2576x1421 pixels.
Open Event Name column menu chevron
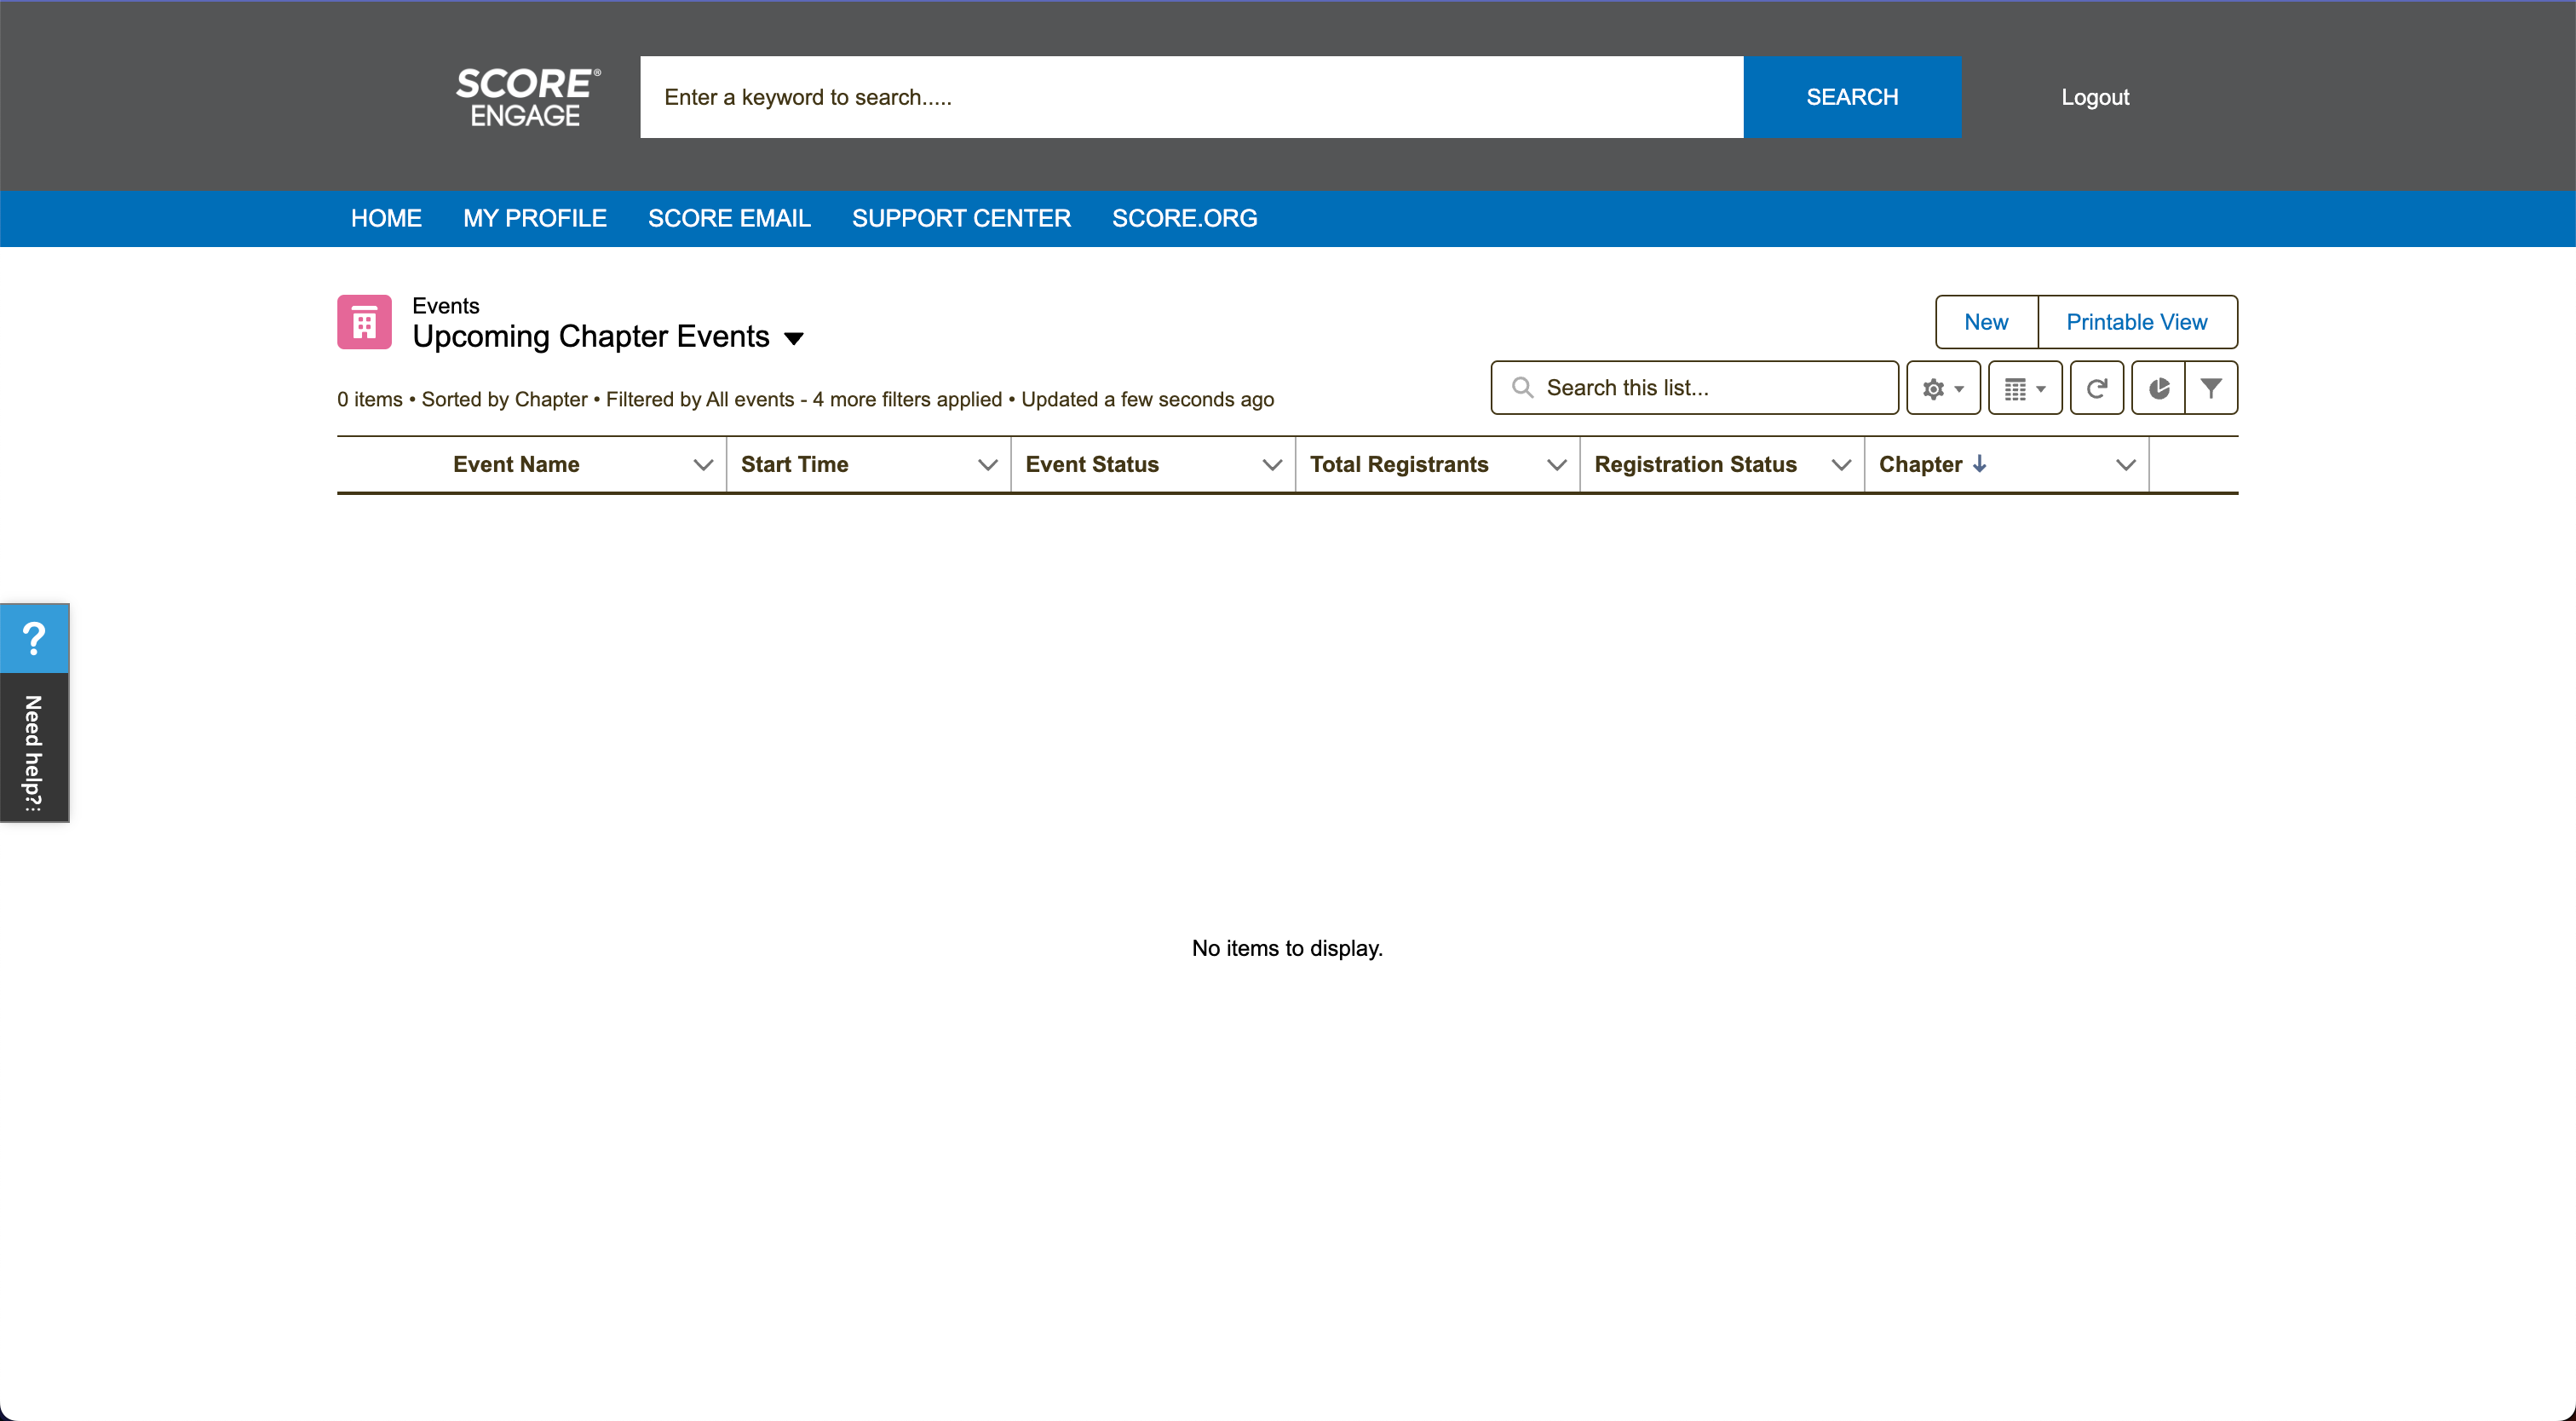(x=703, y=465)
